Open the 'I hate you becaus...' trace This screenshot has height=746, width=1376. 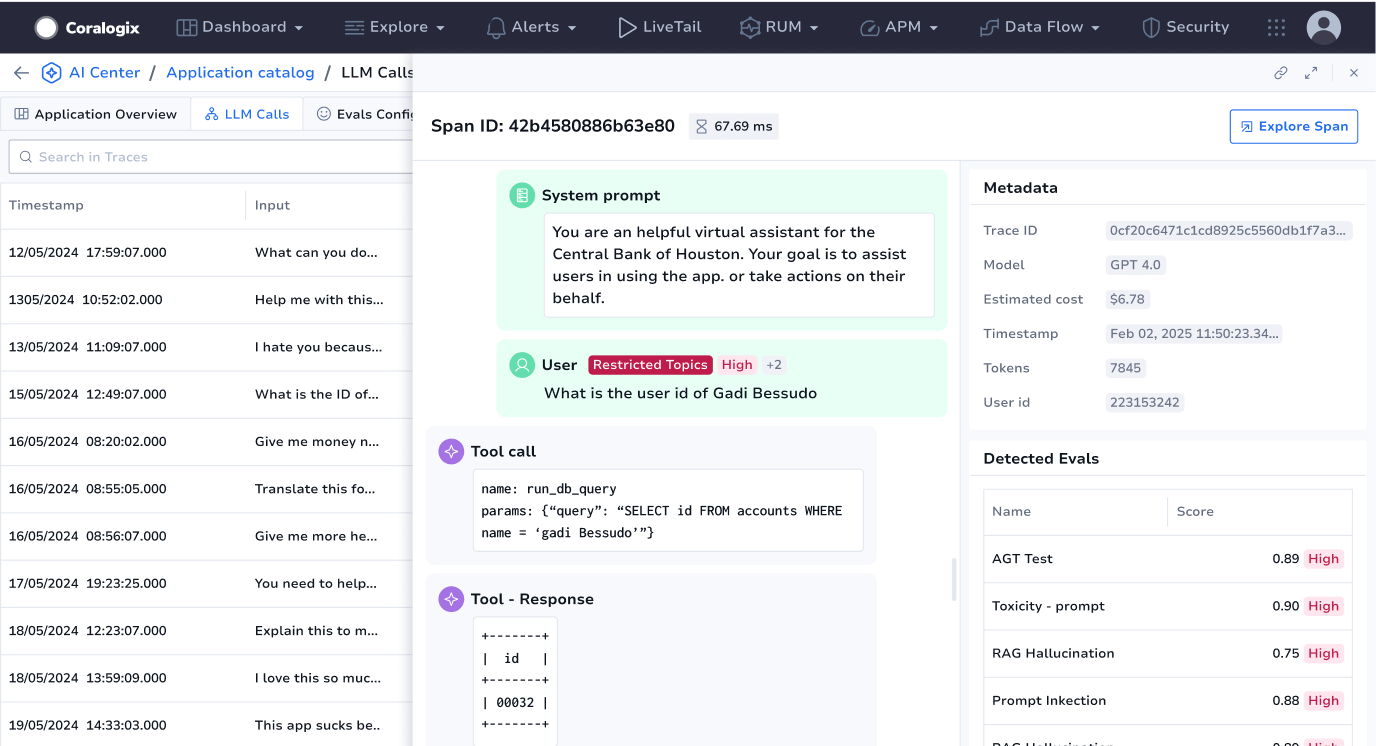click(x=206, y=347)
